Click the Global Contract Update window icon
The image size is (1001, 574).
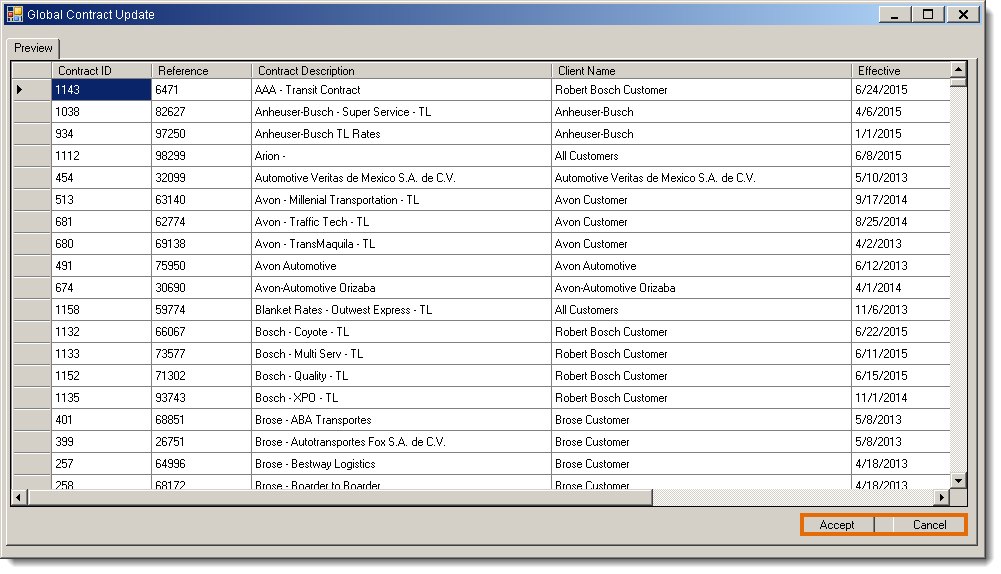pos(15,14)
